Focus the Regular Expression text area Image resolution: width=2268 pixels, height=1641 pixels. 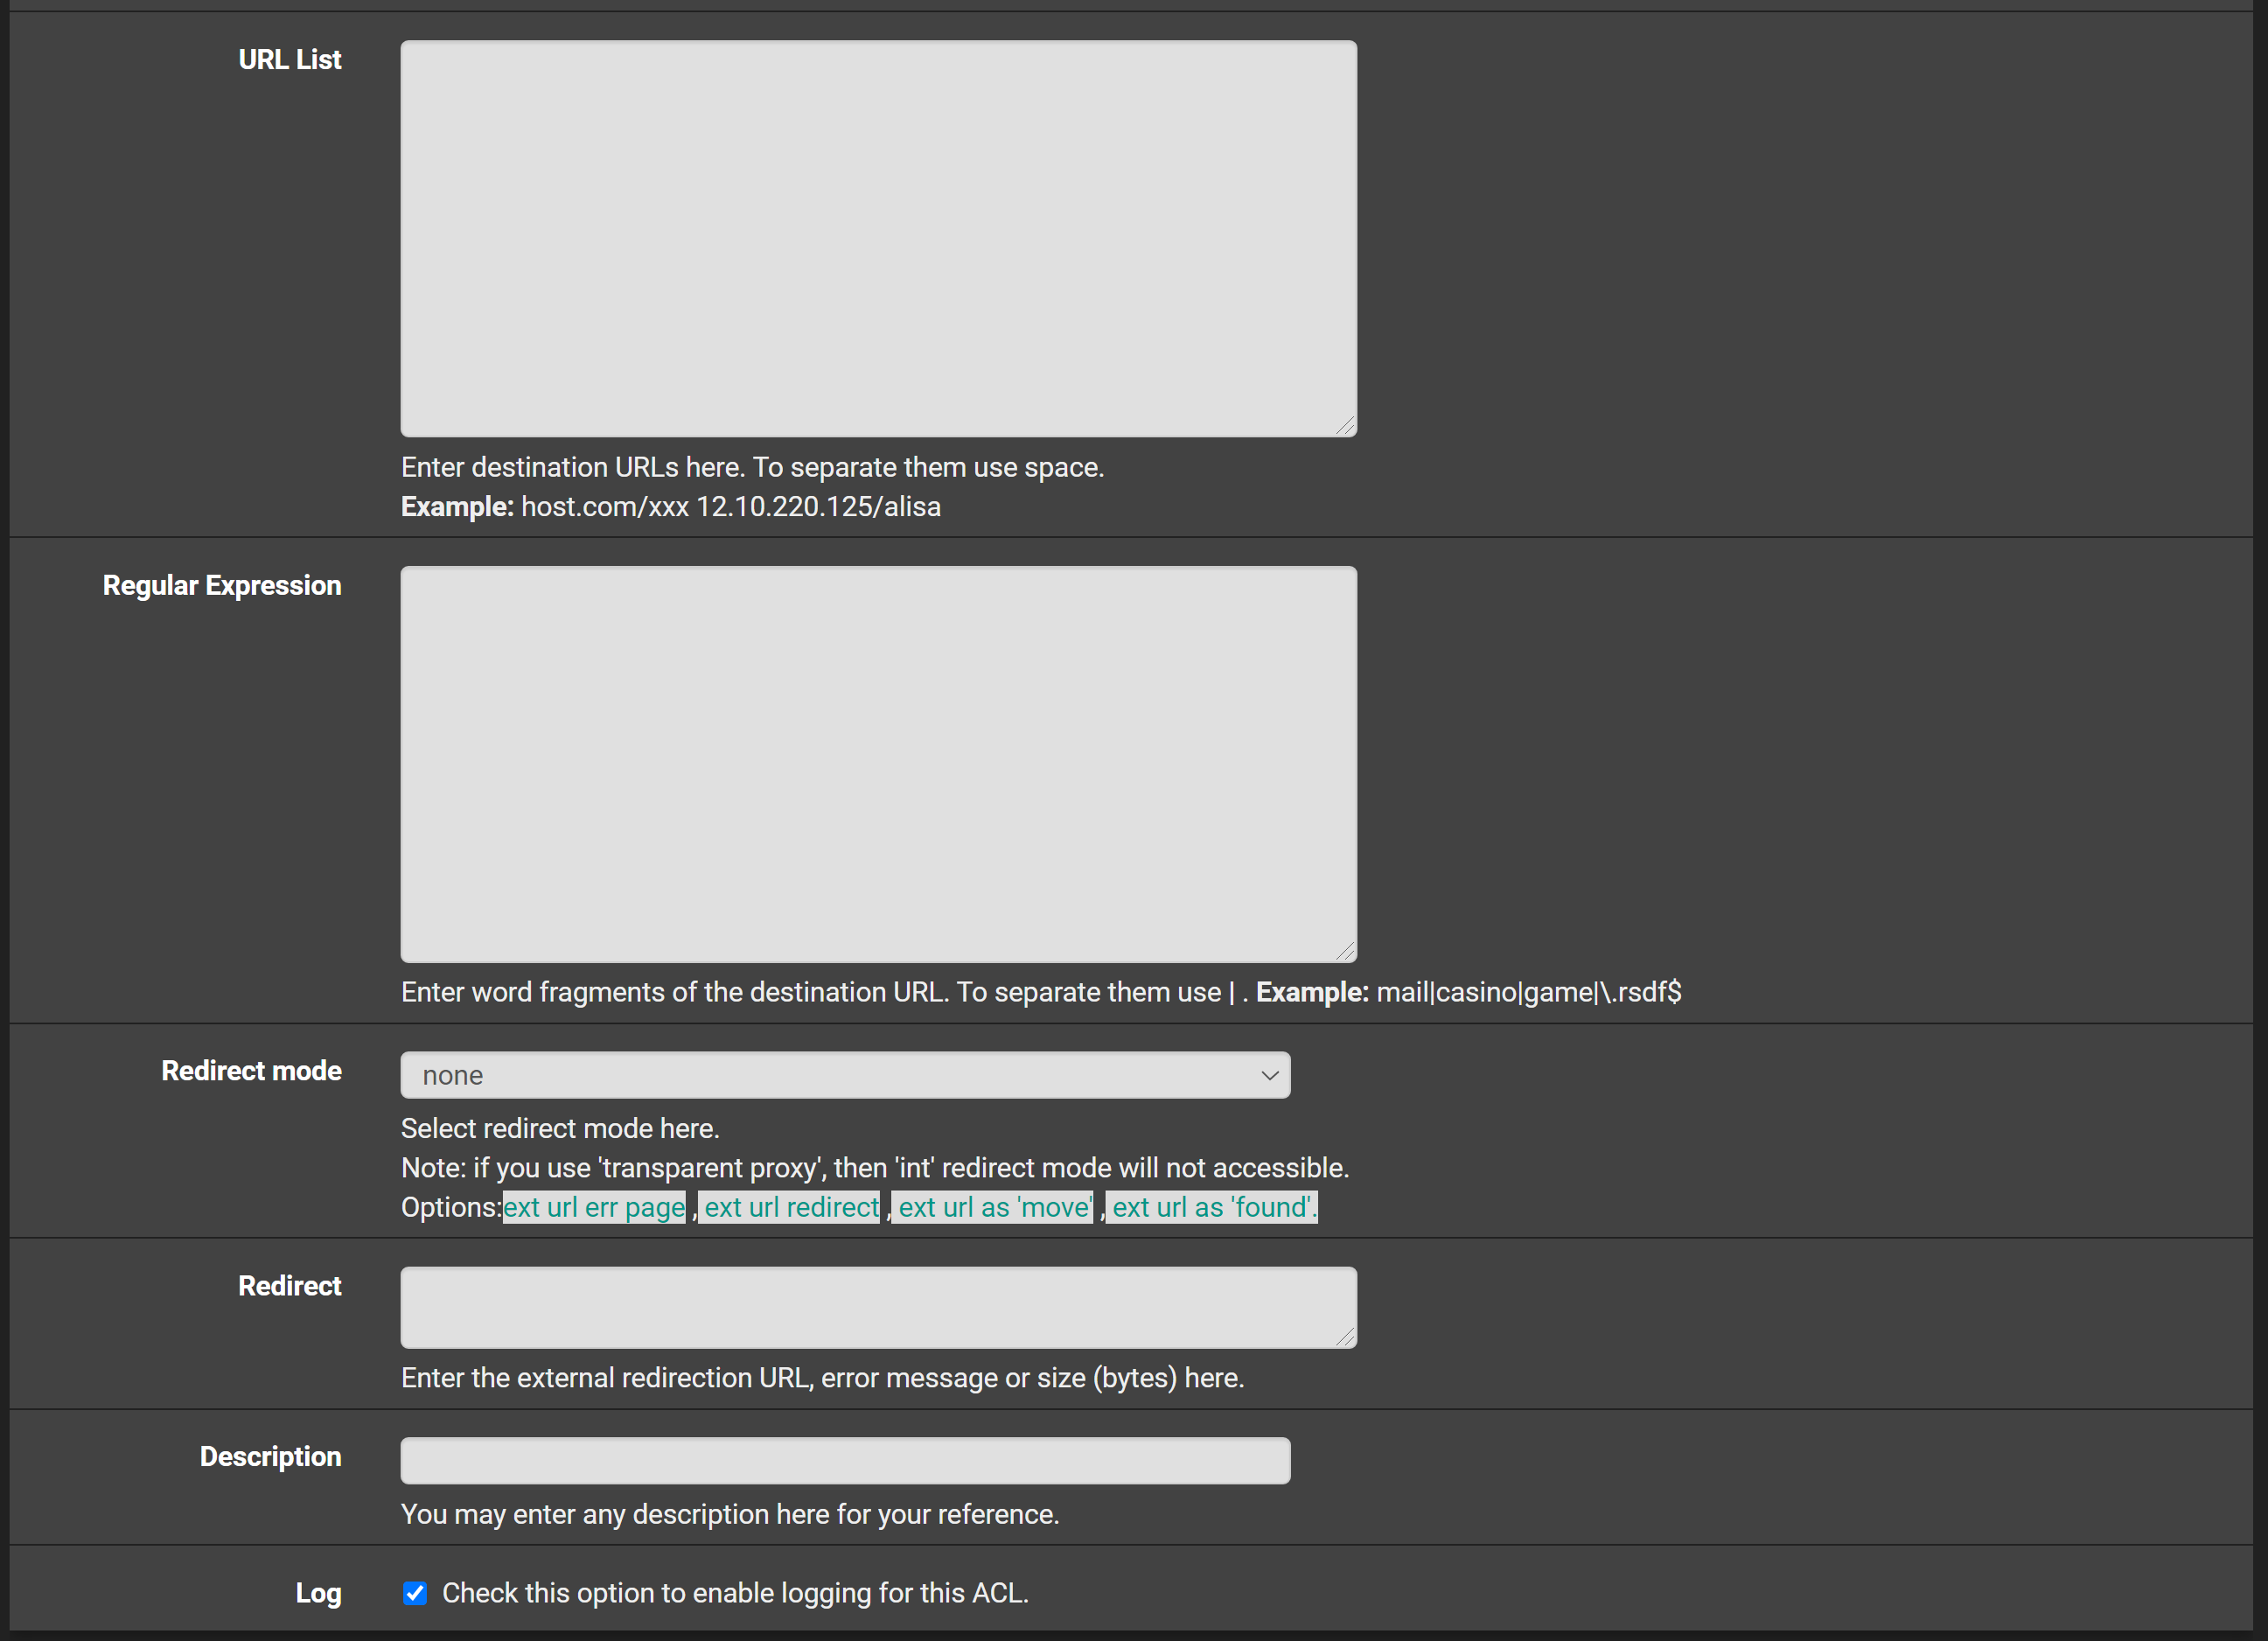[878, 764]
